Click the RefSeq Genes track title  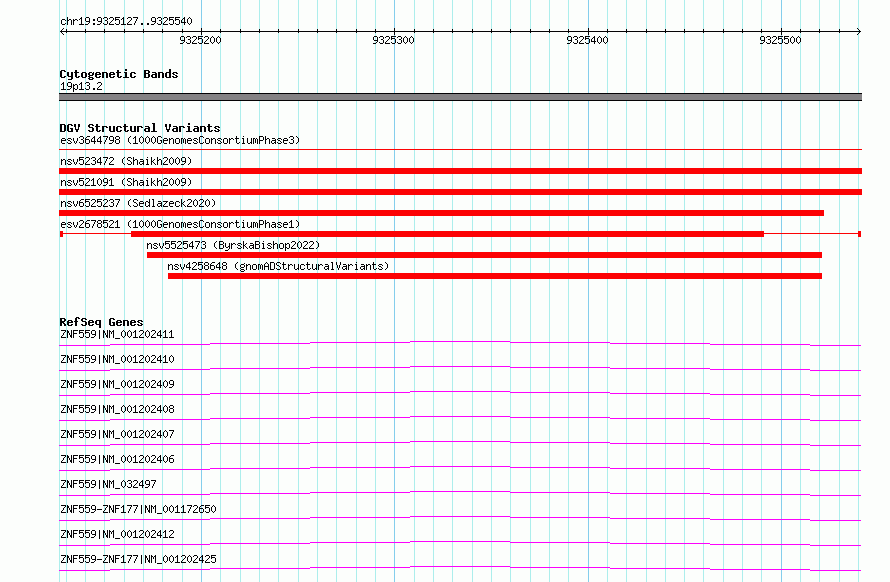click(x=101, y=322)
